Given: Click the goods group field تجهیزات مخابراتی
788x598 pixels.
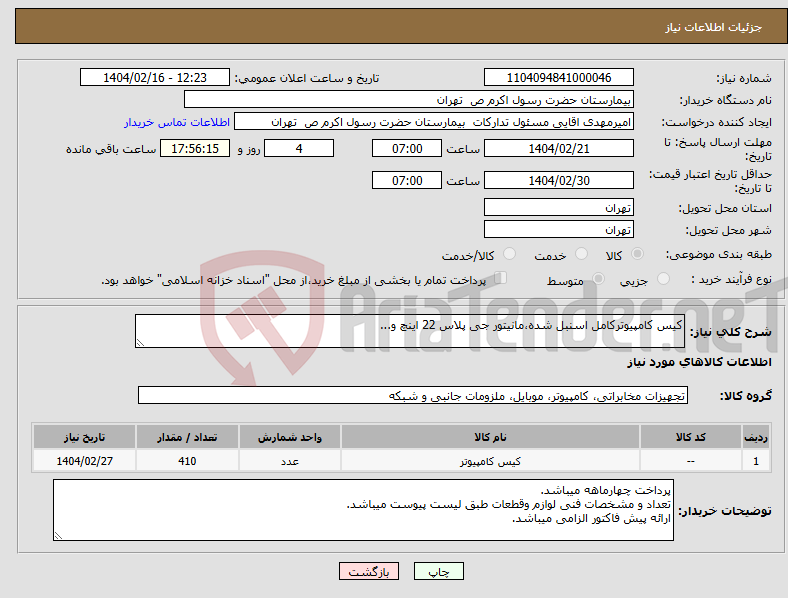Looking at the screenshot, I should tap(413, 395).
